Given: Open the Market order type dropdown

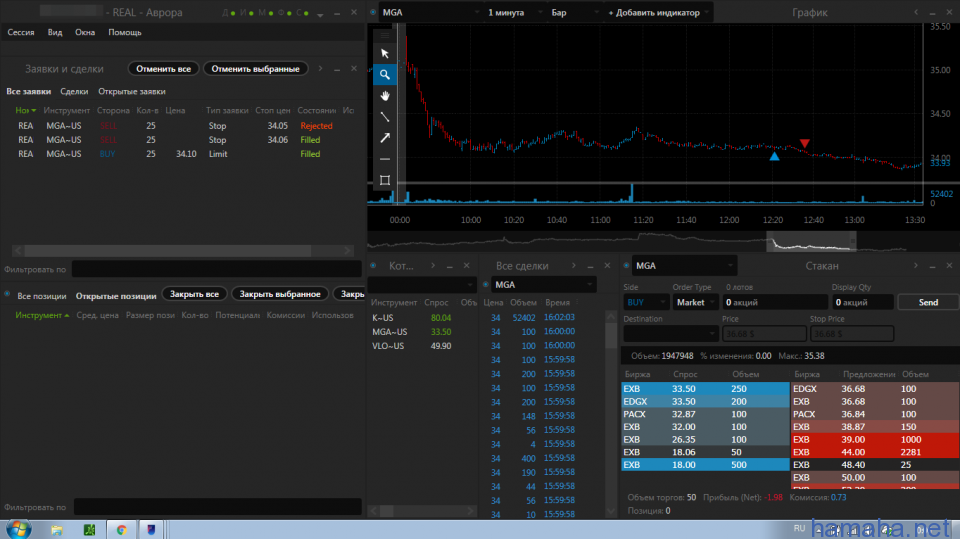Looking at the screenshot, I should click(695, 302).
